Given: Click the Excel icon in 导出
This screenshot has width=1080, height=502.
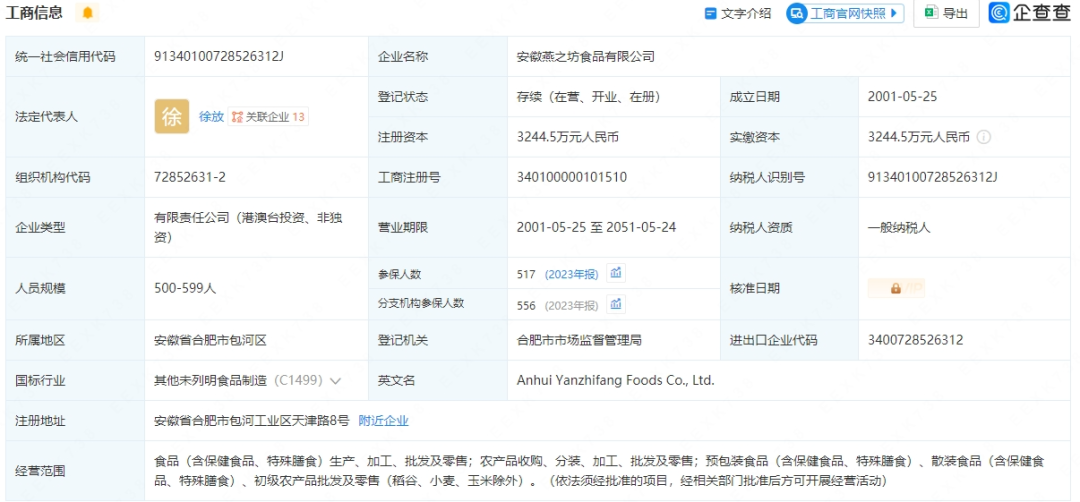Looking at the screenshot, I should pyautogui.click(x=930, y=13).
